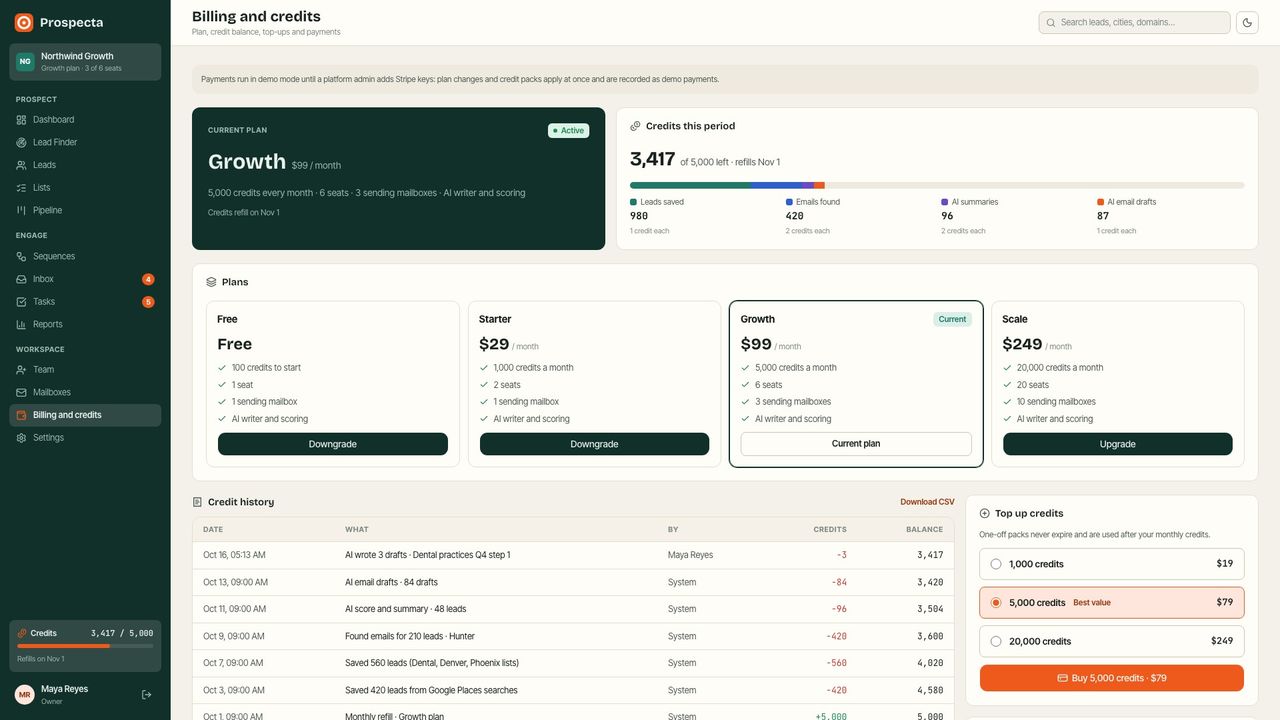
Task: Click the Leads people icon in the sidebar
Action: (x=22, y=165)
